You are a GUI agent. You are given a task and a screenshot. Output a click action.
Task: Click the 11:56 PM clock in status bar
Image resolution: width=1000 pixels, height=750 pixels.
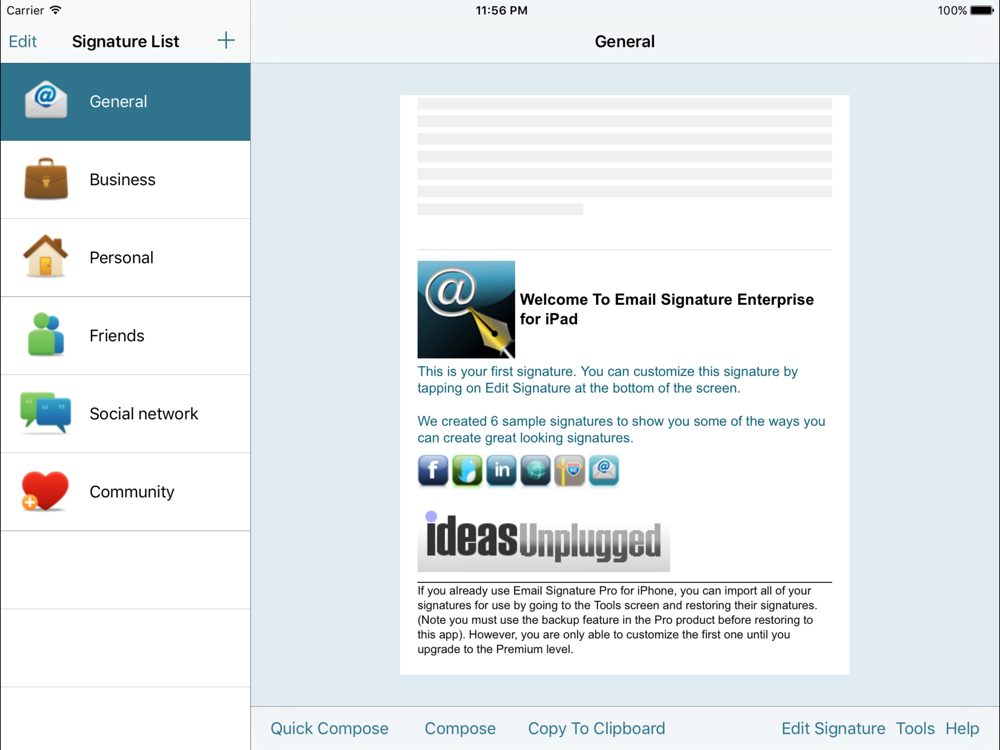tap(501, 10)
